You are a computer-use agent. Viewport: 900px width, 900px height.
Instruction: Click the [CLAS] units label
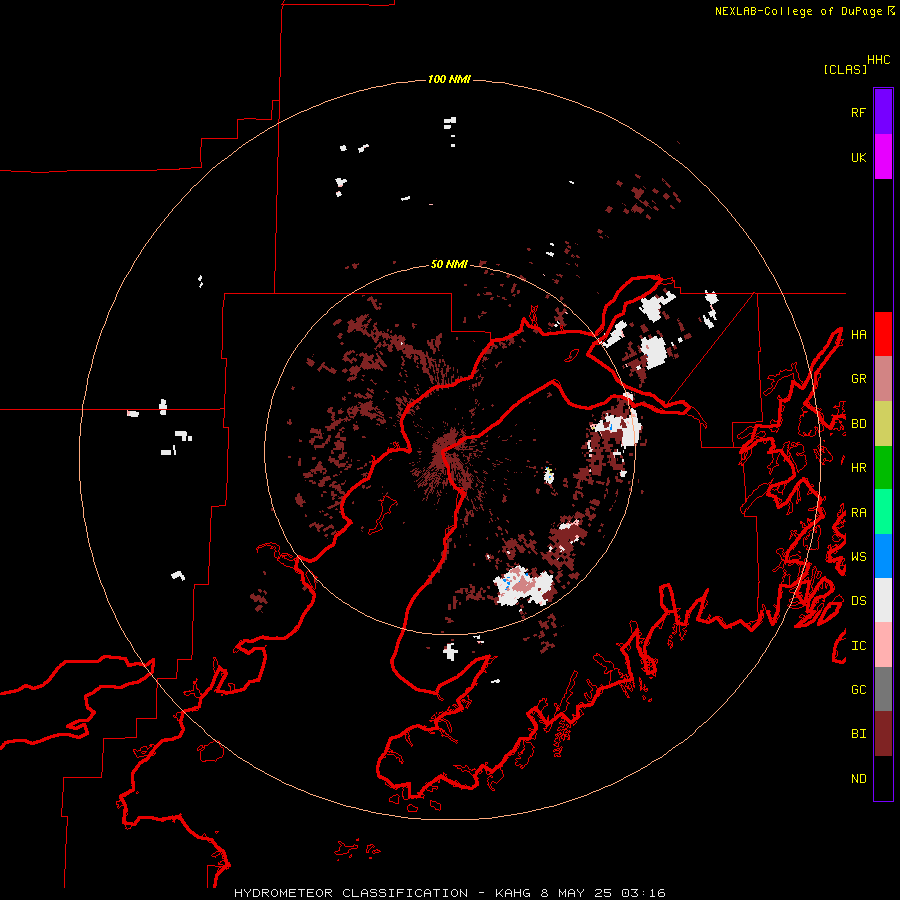pyautogui.click(x=845, y=69)
